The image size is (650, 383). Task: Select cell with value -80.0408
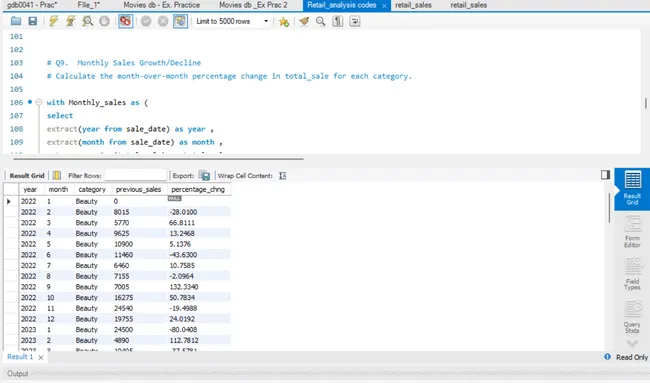click(x=199, y=330)
